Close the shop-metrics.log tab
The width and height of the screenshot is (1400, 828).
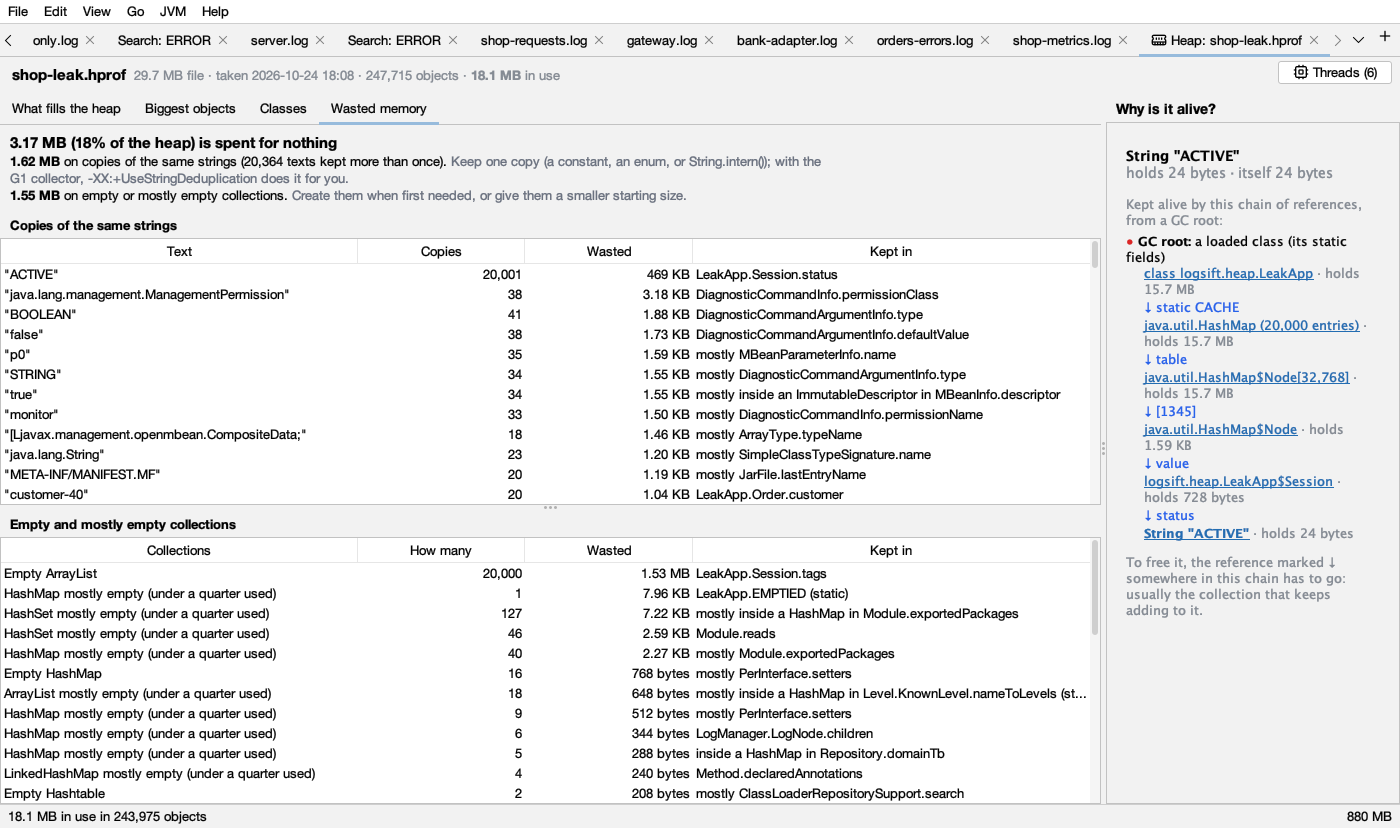(1123, 41)
